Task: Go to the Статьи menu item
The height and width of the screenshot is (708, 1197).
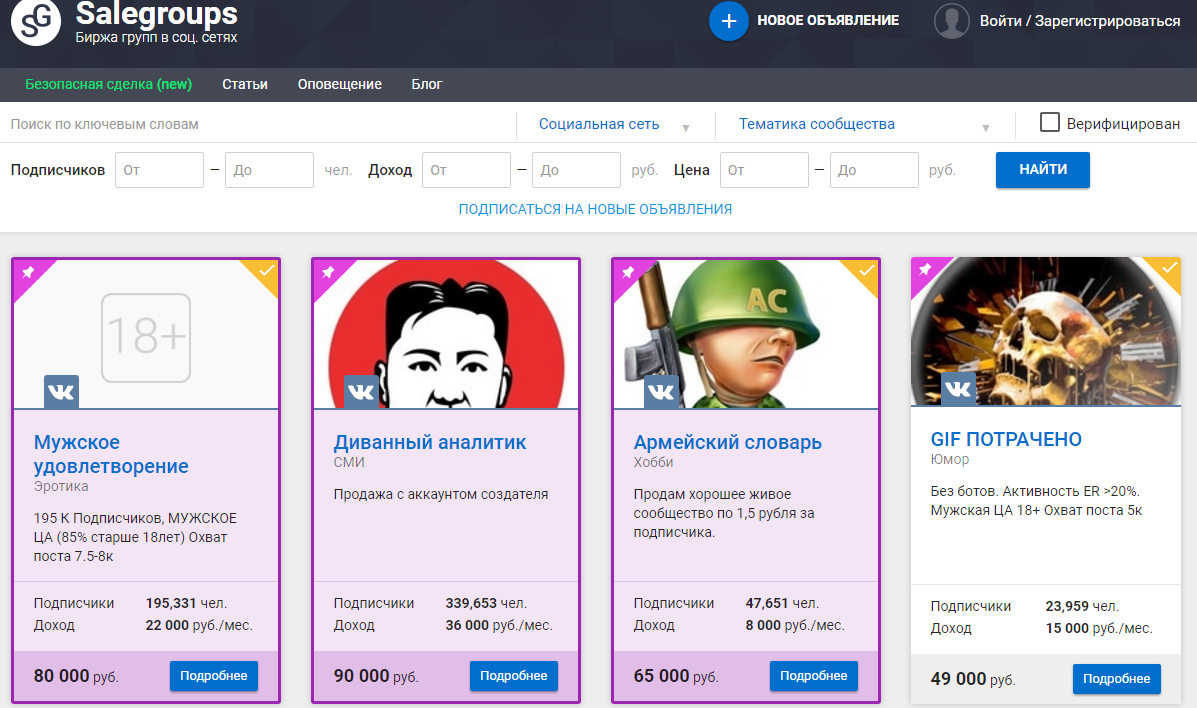Action: pos(245,84)
